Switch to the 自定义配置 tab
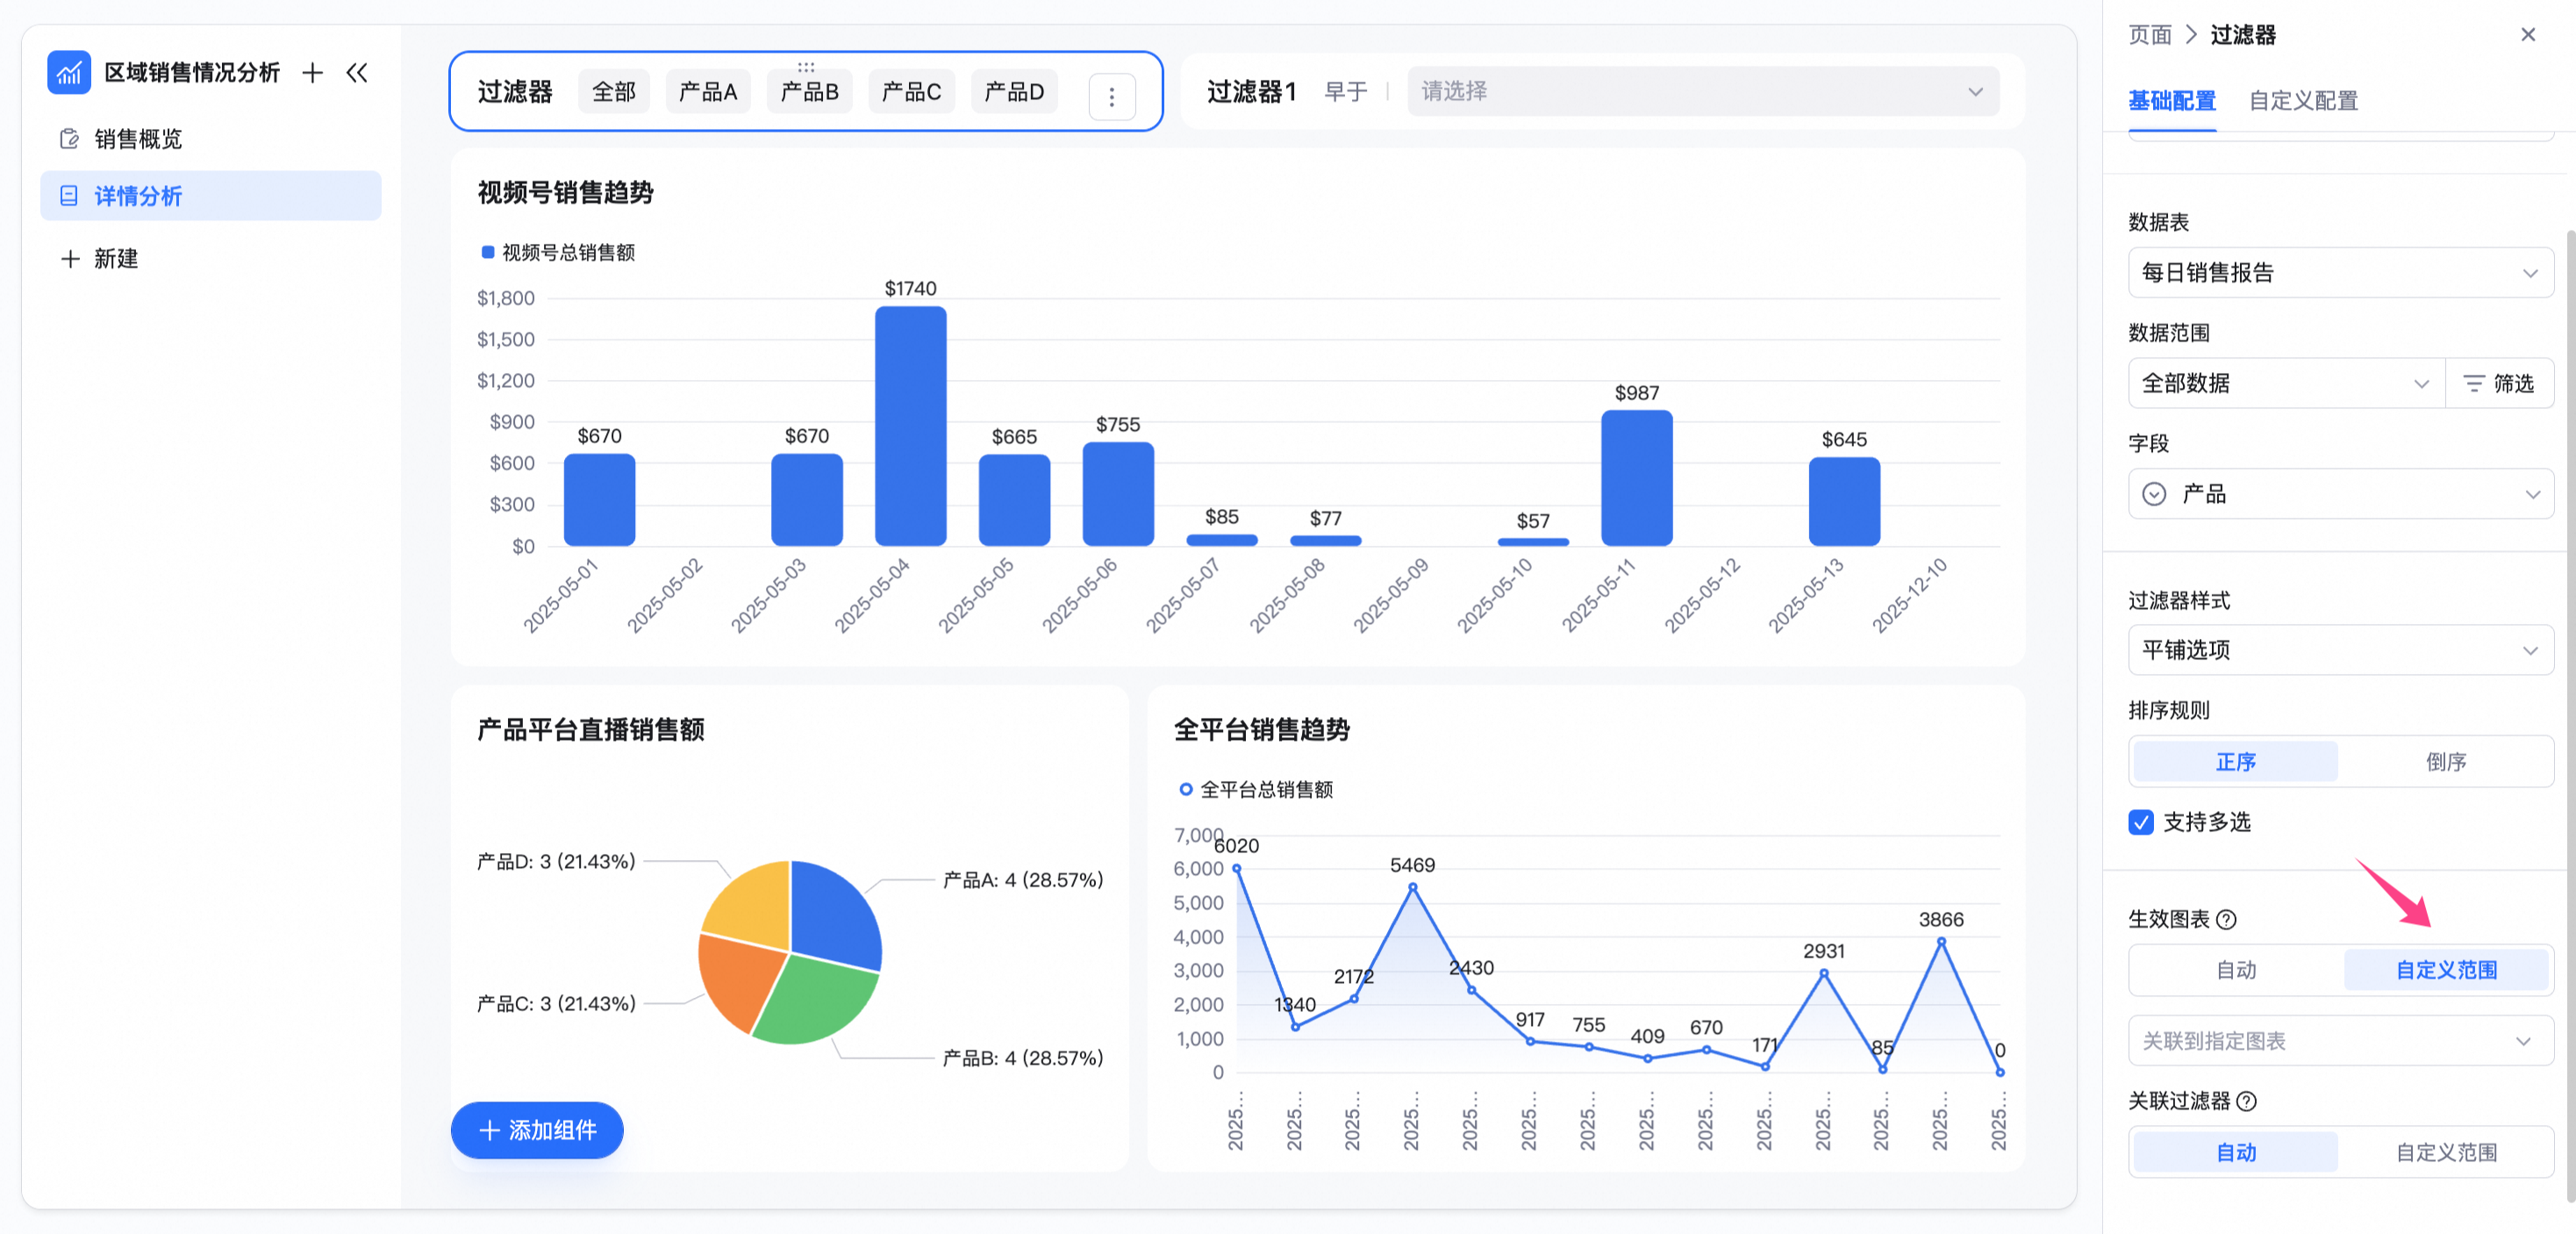The image size is (2576, 1234). click(2302, 100)
